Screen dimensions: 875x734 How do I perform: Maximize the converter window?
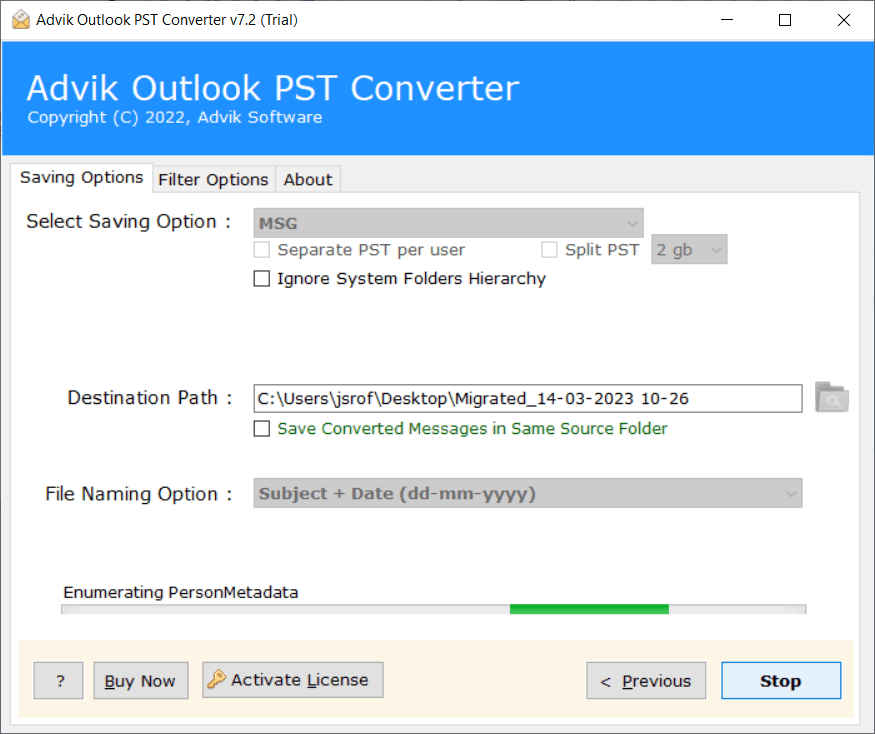pos(785,20)
